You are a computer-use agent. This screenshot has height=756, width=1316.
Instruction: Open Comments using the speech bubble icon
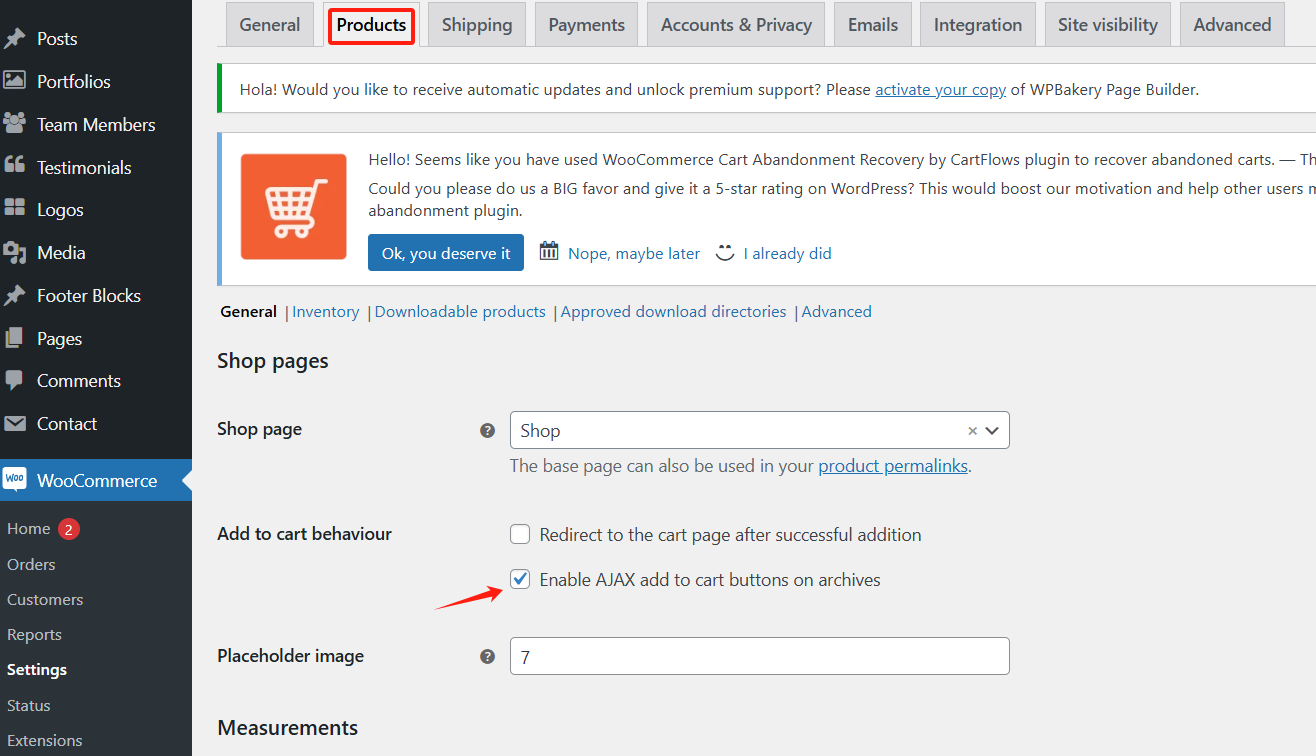pos(16,381)
